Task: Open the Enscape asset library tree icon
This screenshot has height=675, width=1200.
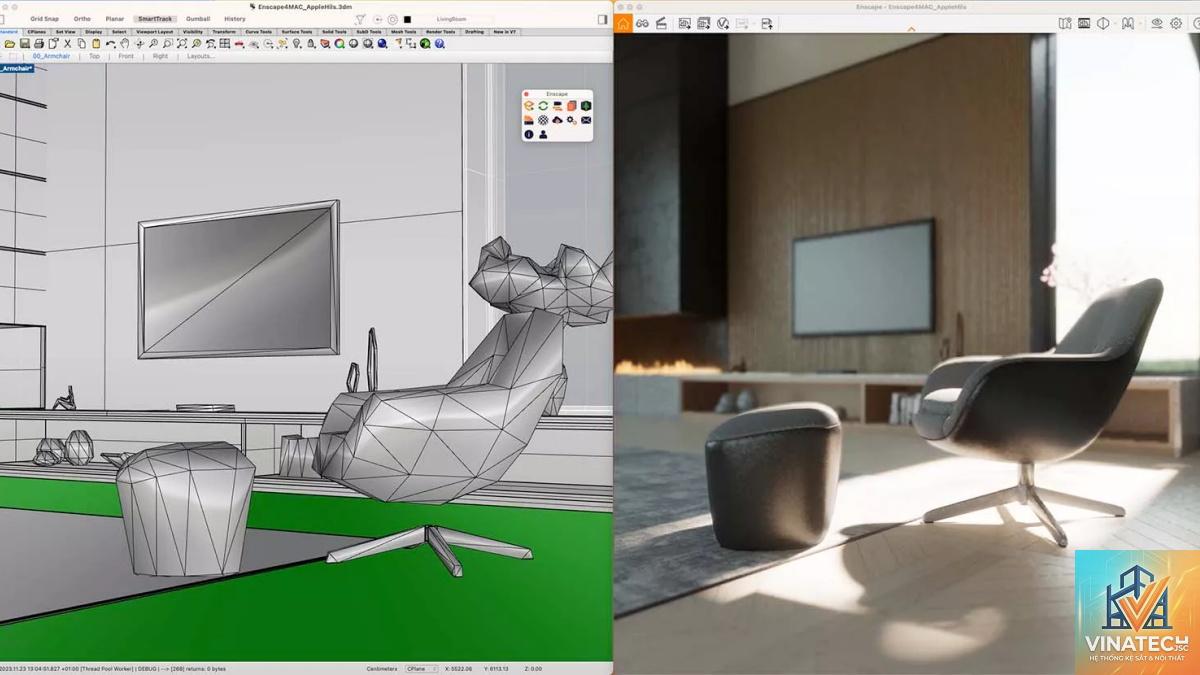Action: click(x=586, y=105)
